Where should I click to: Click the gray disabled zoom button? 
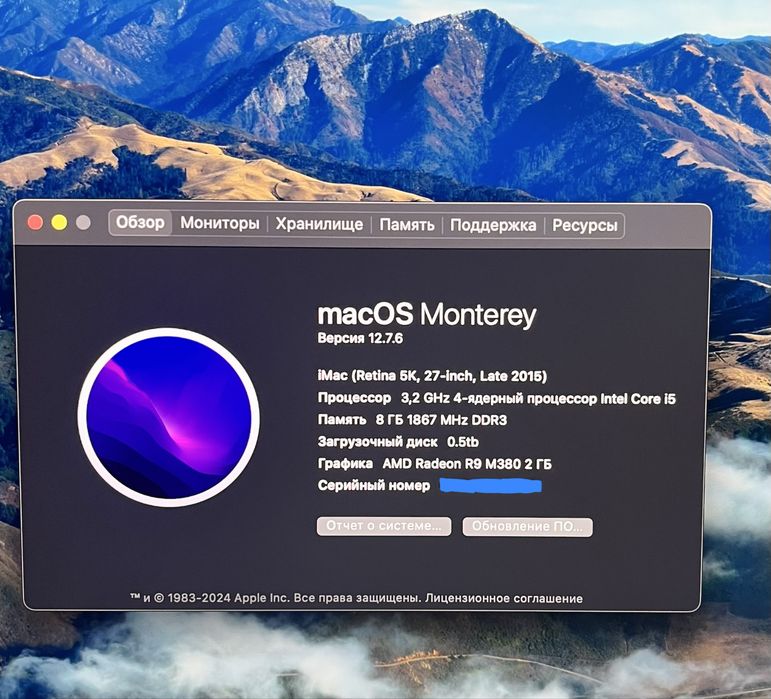[83, 223]
